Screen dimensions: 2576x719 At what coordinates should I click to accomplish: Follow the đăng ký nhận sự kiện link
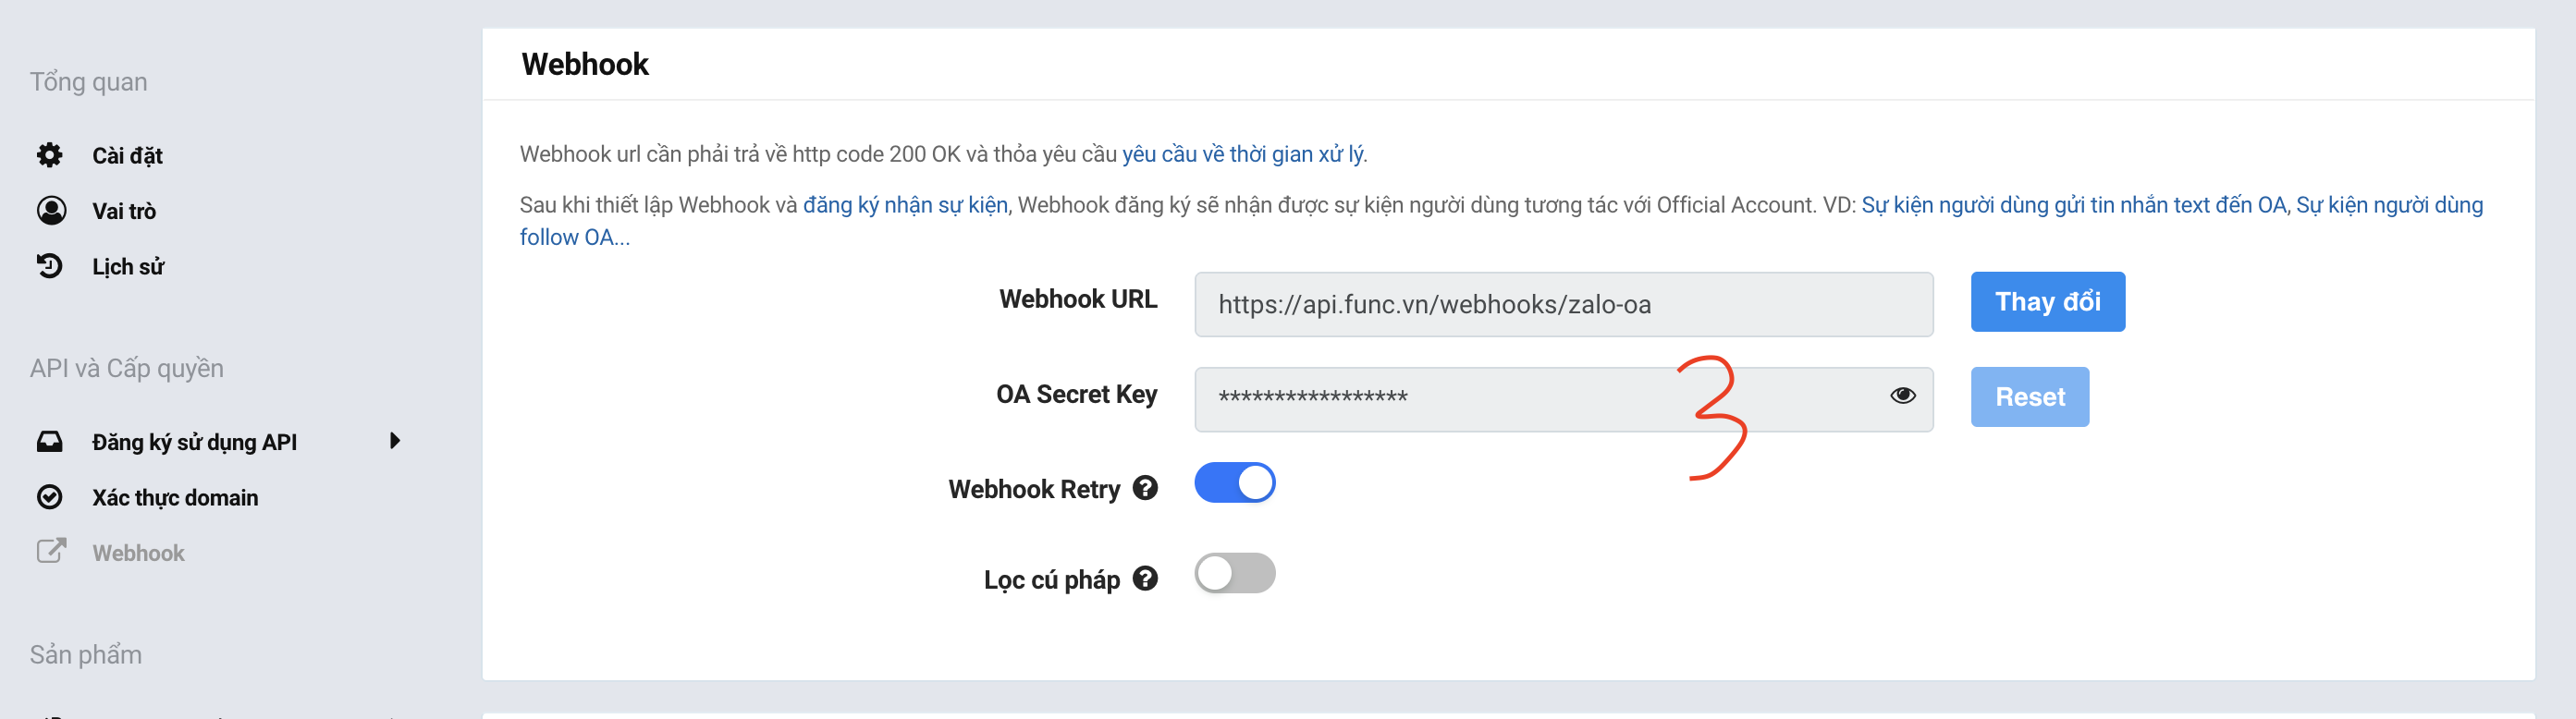[x=905, y=205]
